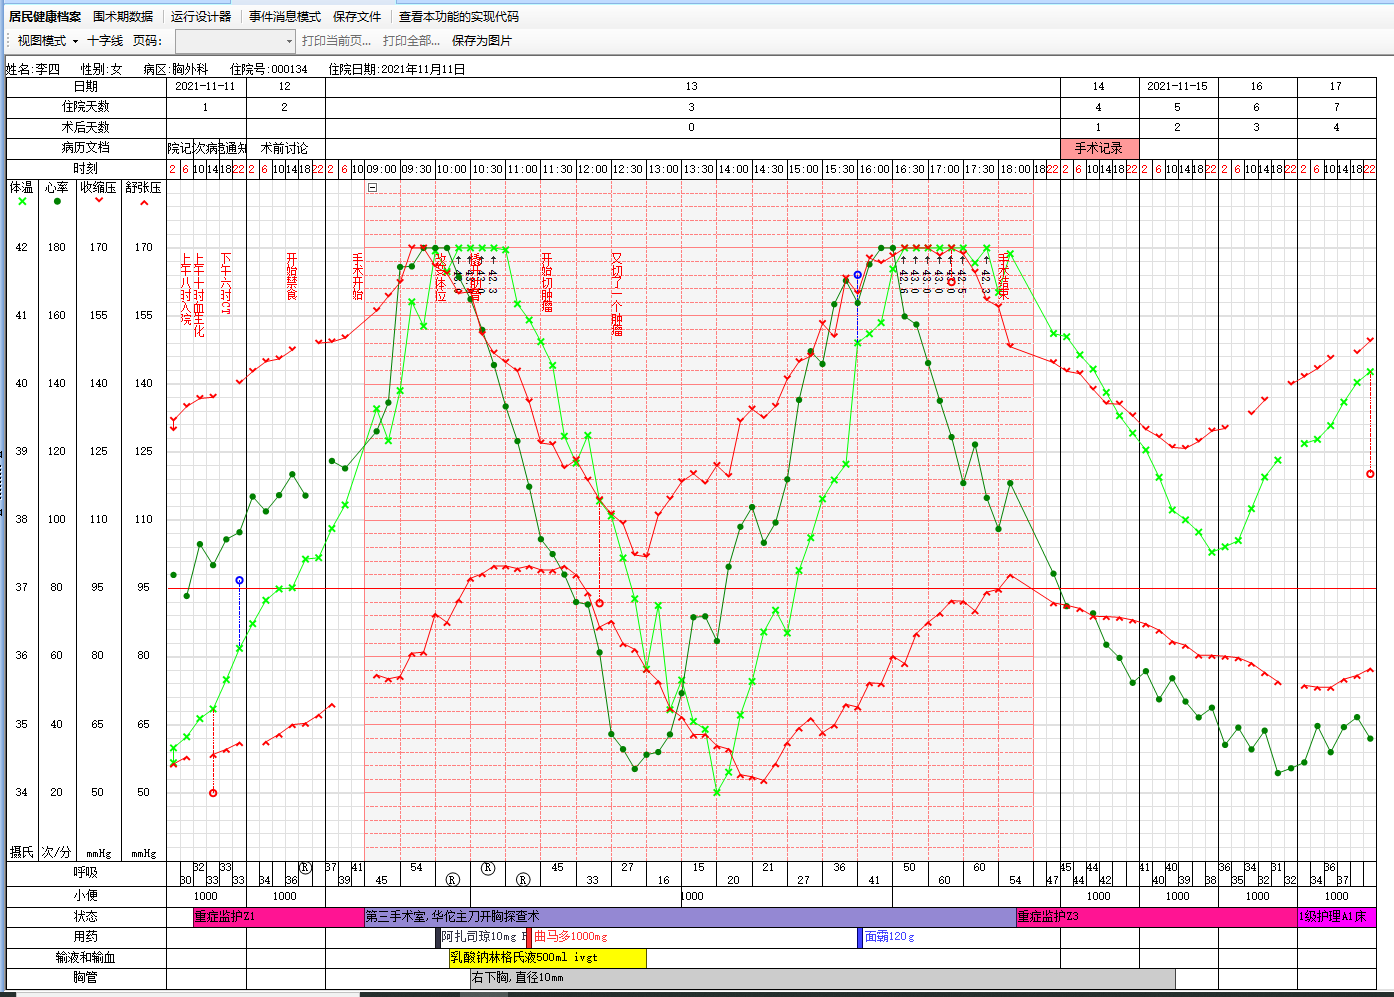Toggle the 十字线 crosshair option
Image resolution: width=1394 pixels, height=997 pixels.
(x=105, y=41)
